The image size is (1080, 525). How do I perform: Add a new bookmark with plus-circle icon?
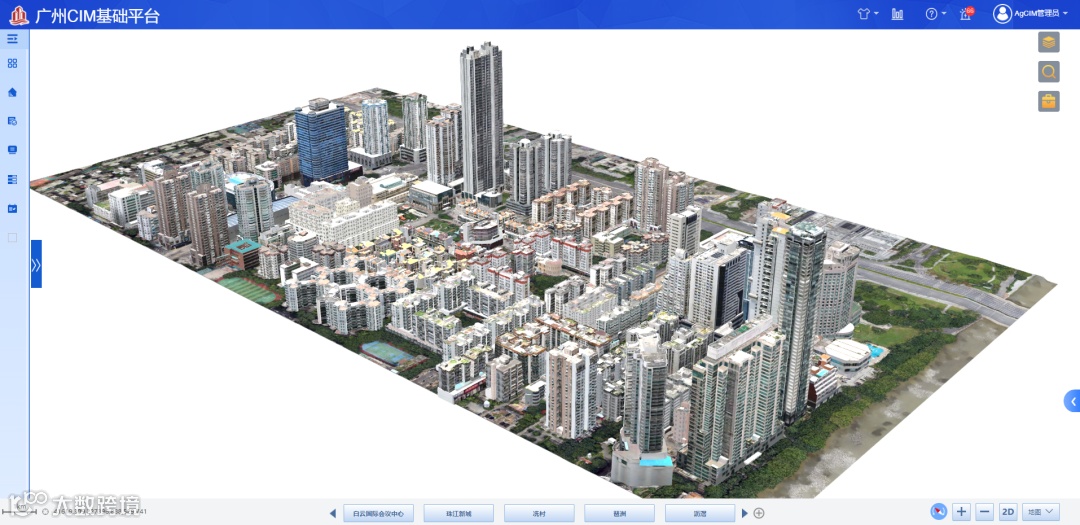[x=759, y=513]
